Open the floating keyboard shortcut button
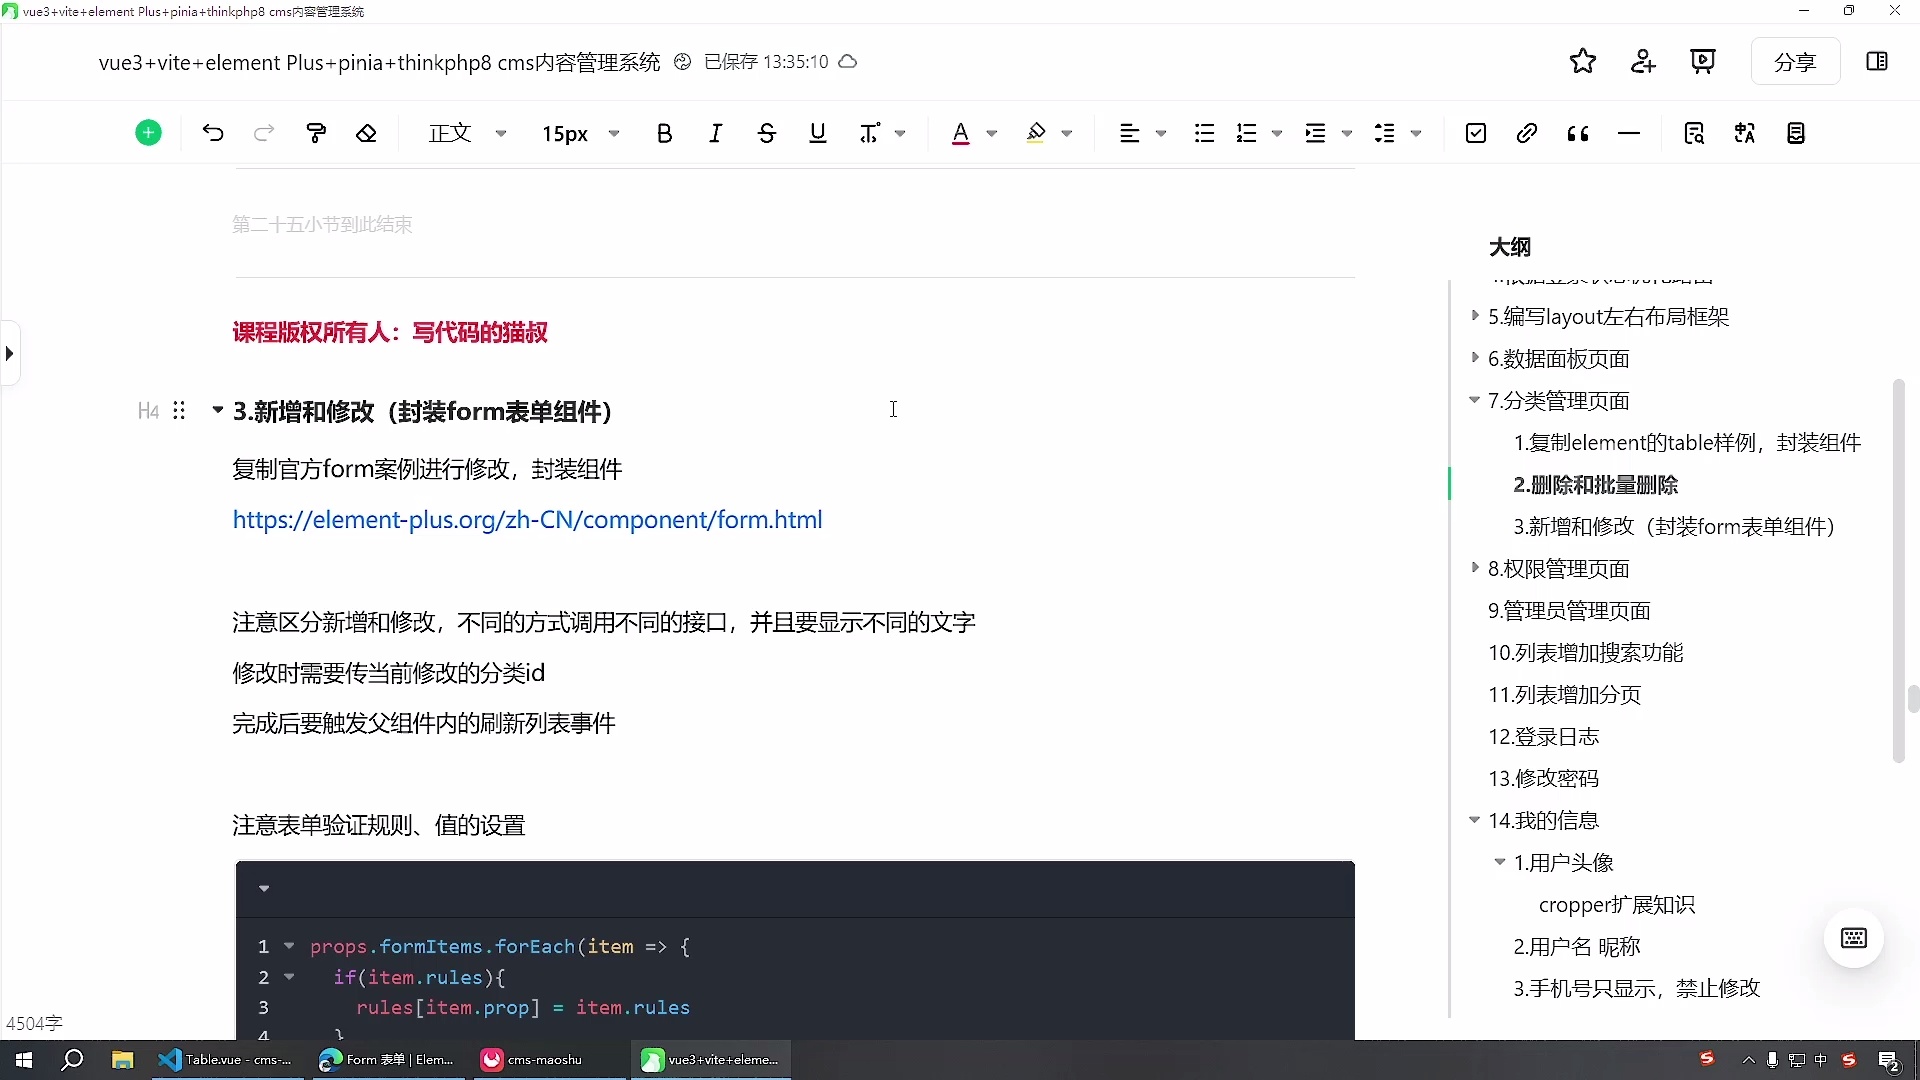Image resolution: width=1920 pixels, height=1080 pixels. 1853,938
